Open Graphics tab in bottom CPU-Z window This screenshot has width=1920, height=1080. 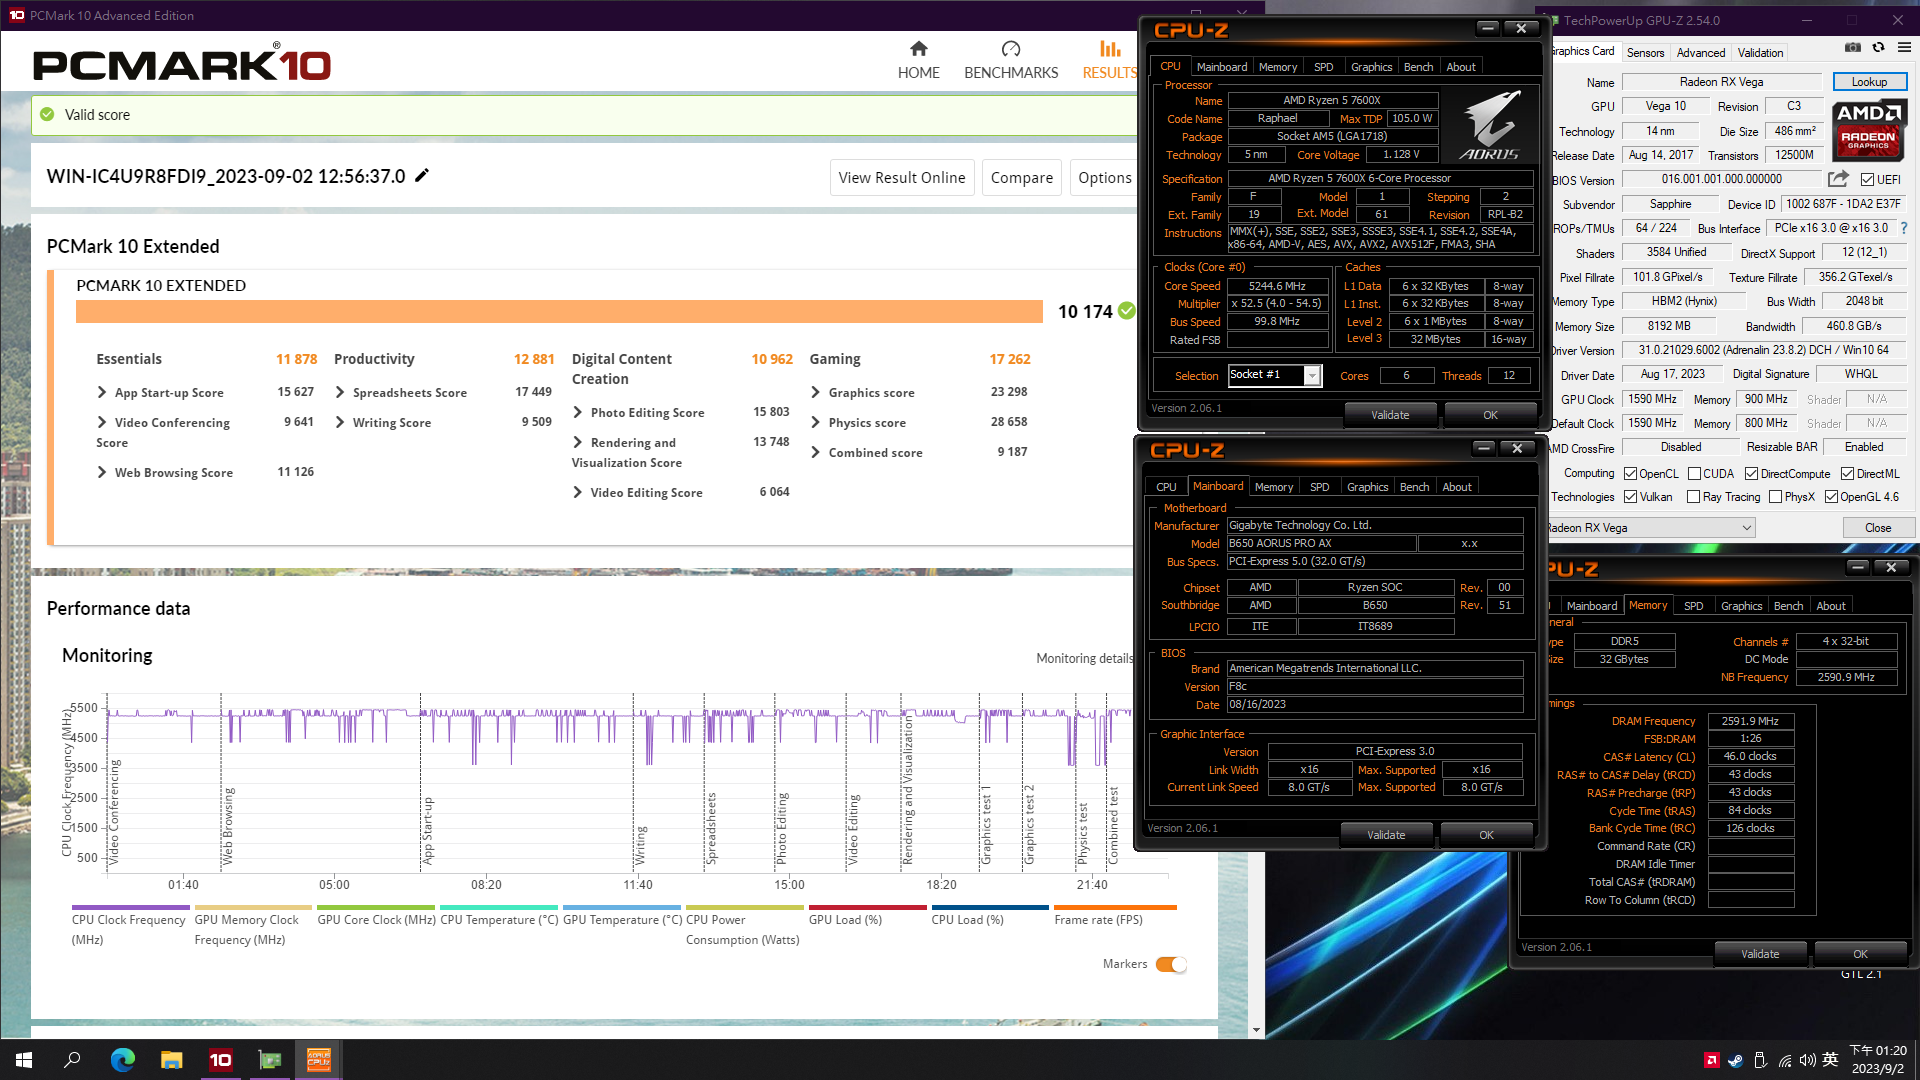[1741, 606]
